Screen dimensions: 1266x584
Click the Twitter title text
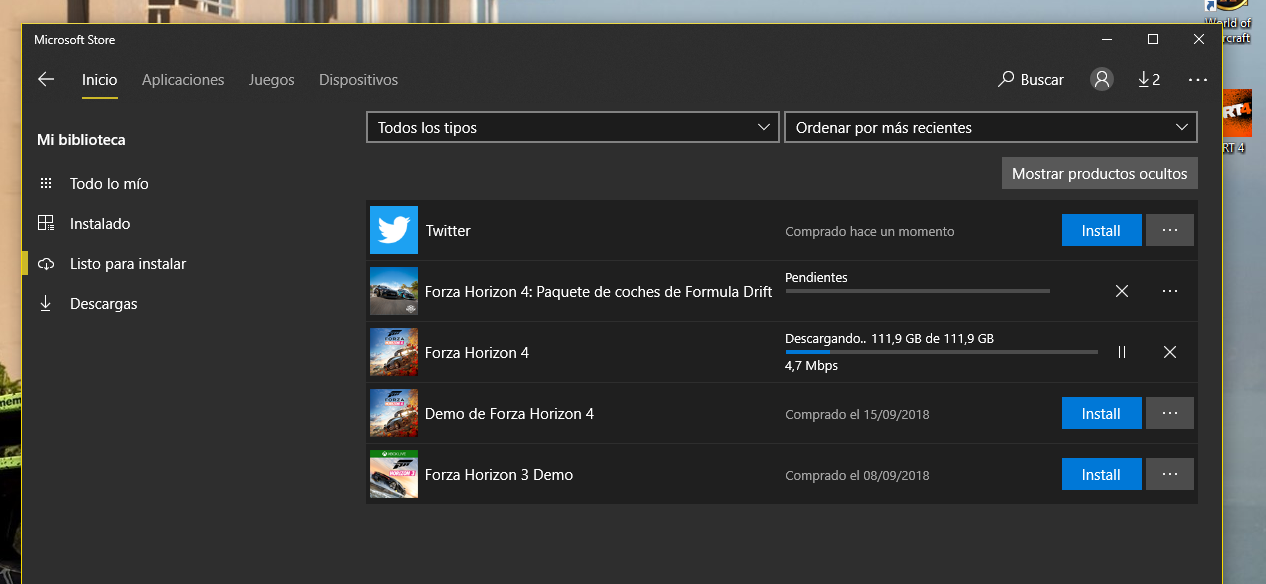pyautogui.click(x=448, y=231)
